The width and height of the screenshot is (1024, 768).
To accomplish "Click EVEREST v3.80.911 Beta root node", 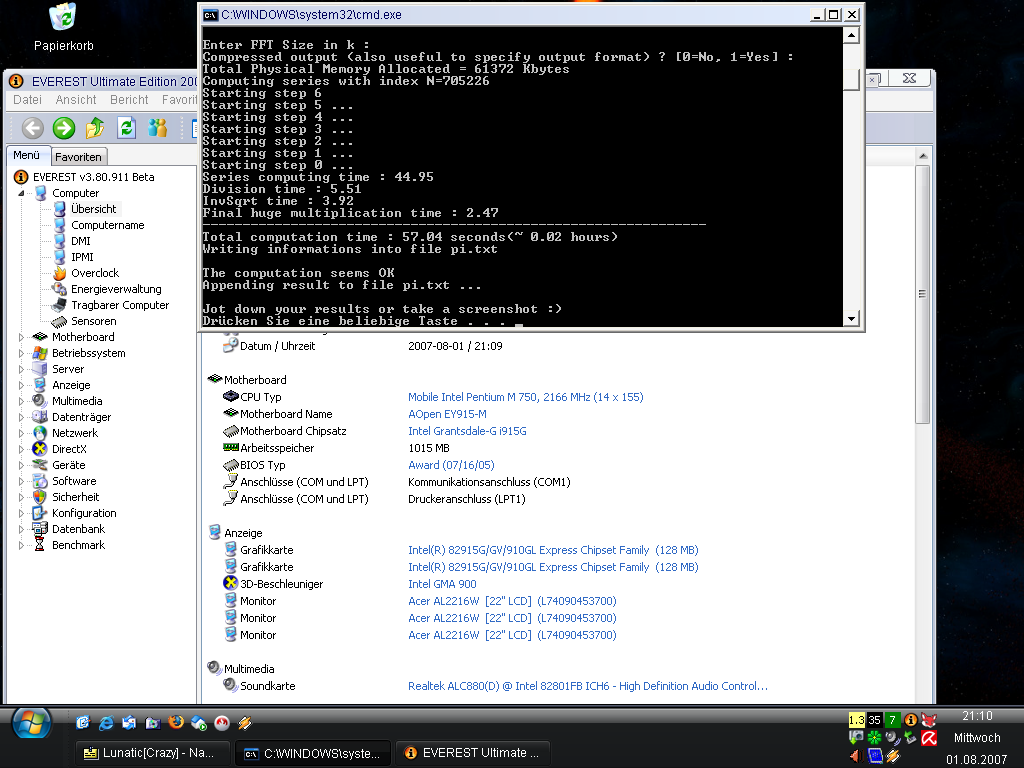I will point(93,177).
